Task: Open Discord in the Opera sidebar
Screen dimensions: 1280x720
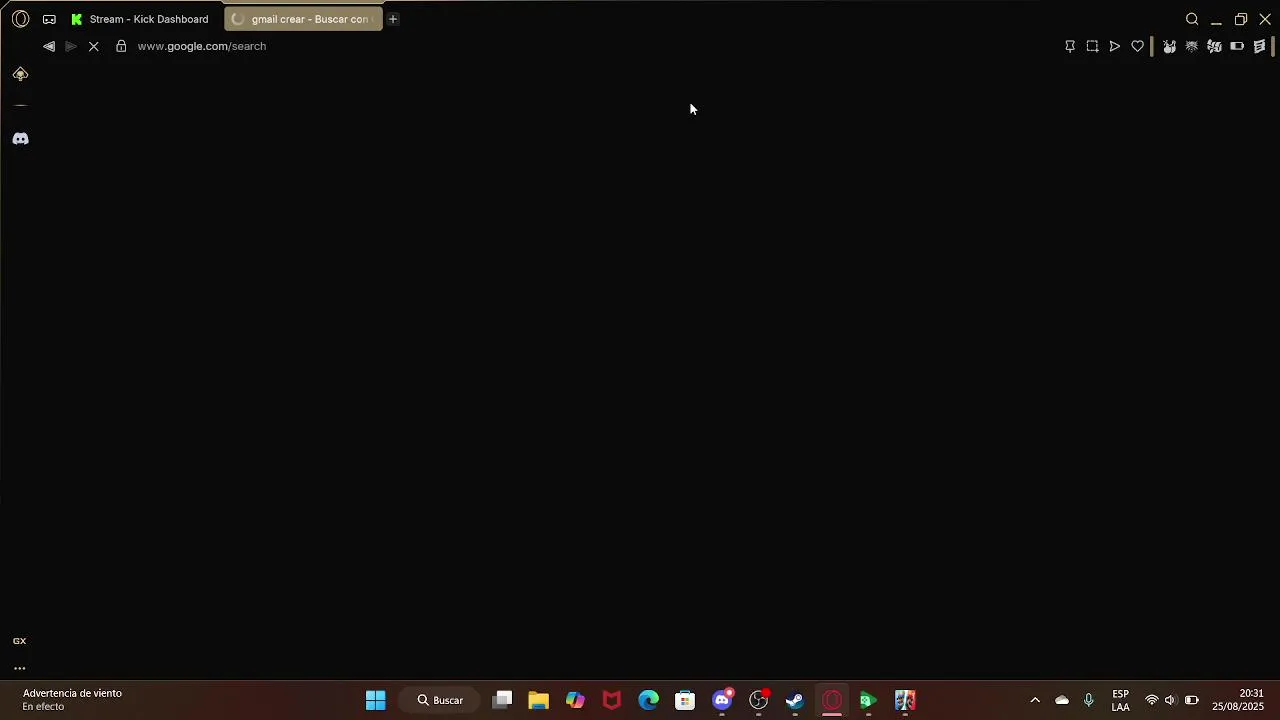Action: coord(20,138)
